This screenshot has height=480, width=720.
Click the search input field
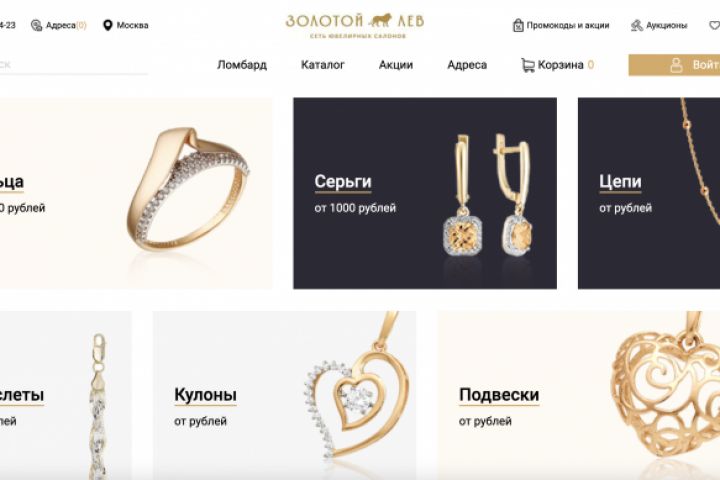[x=73, y=65]
